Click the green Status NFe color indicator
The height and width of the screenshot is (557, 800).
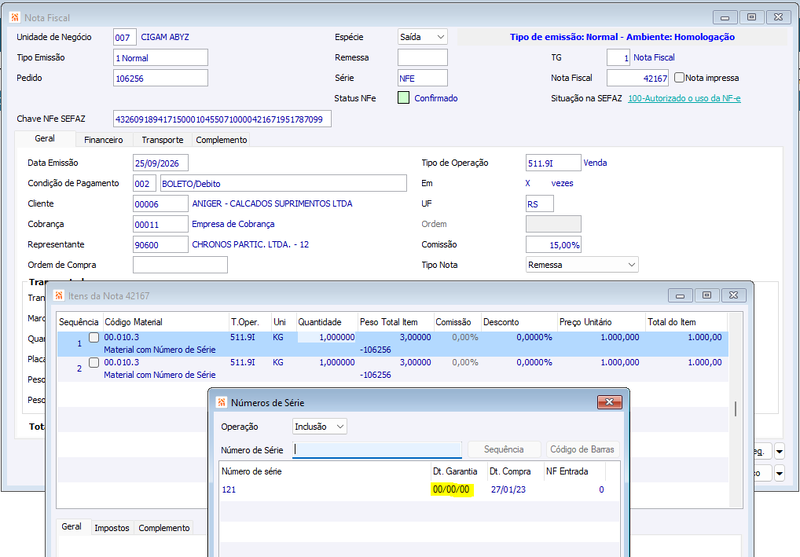(x=404, y=98)
